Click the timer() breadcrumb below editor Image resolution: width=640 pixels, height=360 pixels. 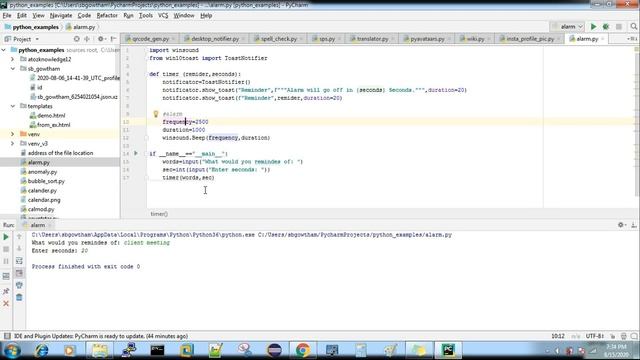tap(159, 214)
